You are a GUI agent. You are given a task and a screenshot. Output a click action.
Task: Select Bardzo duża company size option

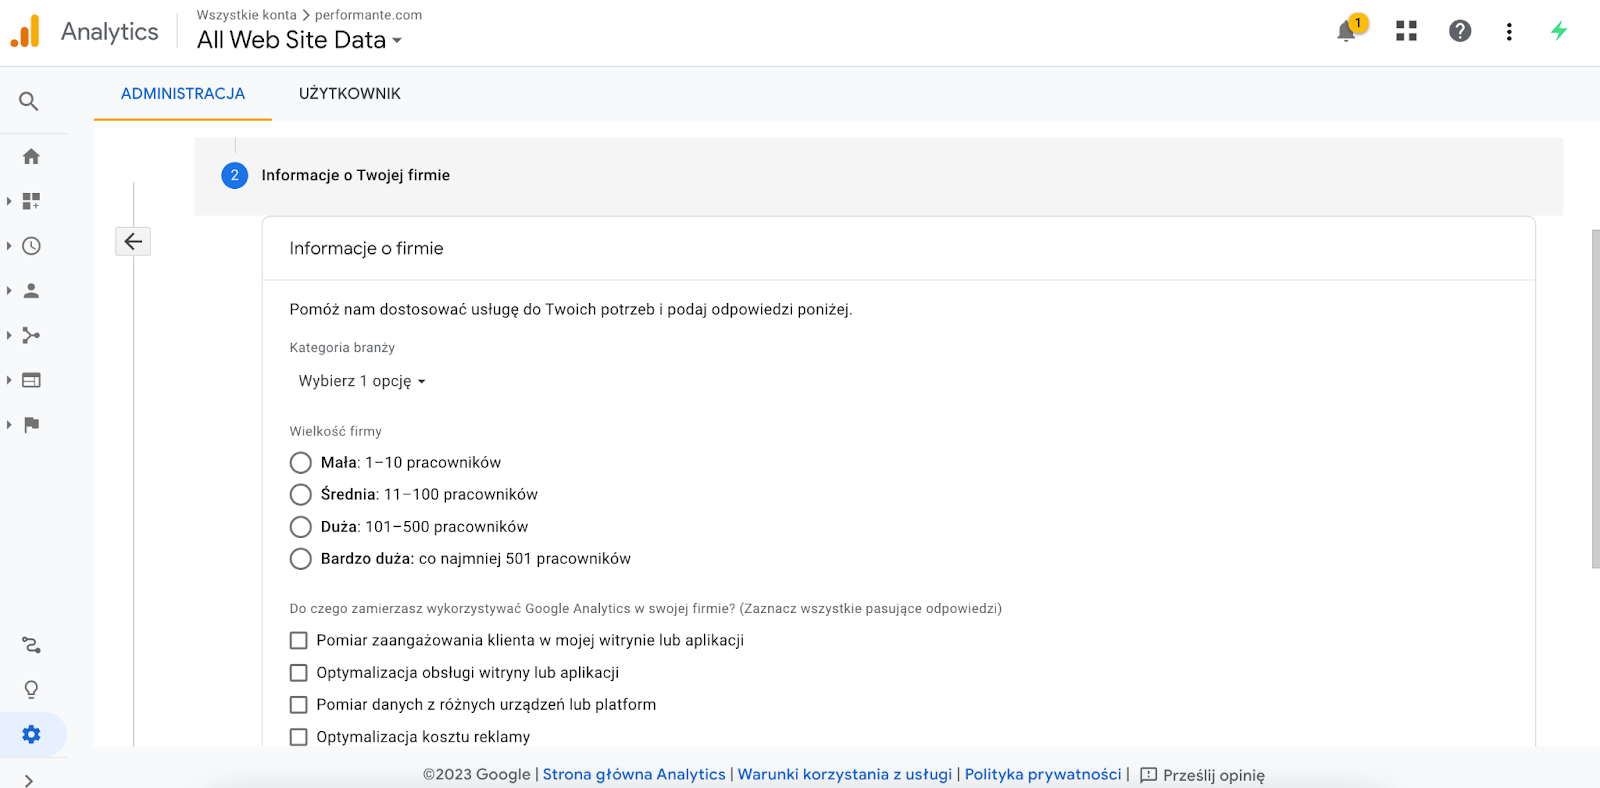click(x=300, y=559)
